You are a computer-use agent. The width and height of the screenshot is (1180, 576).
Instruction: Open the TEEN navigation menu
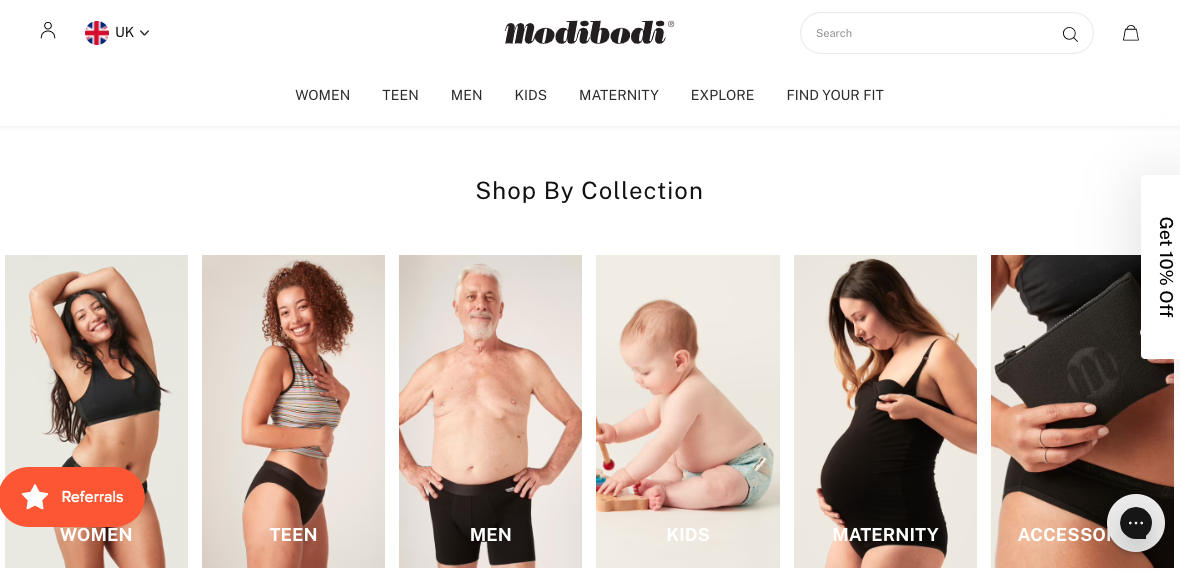[400, 96]
